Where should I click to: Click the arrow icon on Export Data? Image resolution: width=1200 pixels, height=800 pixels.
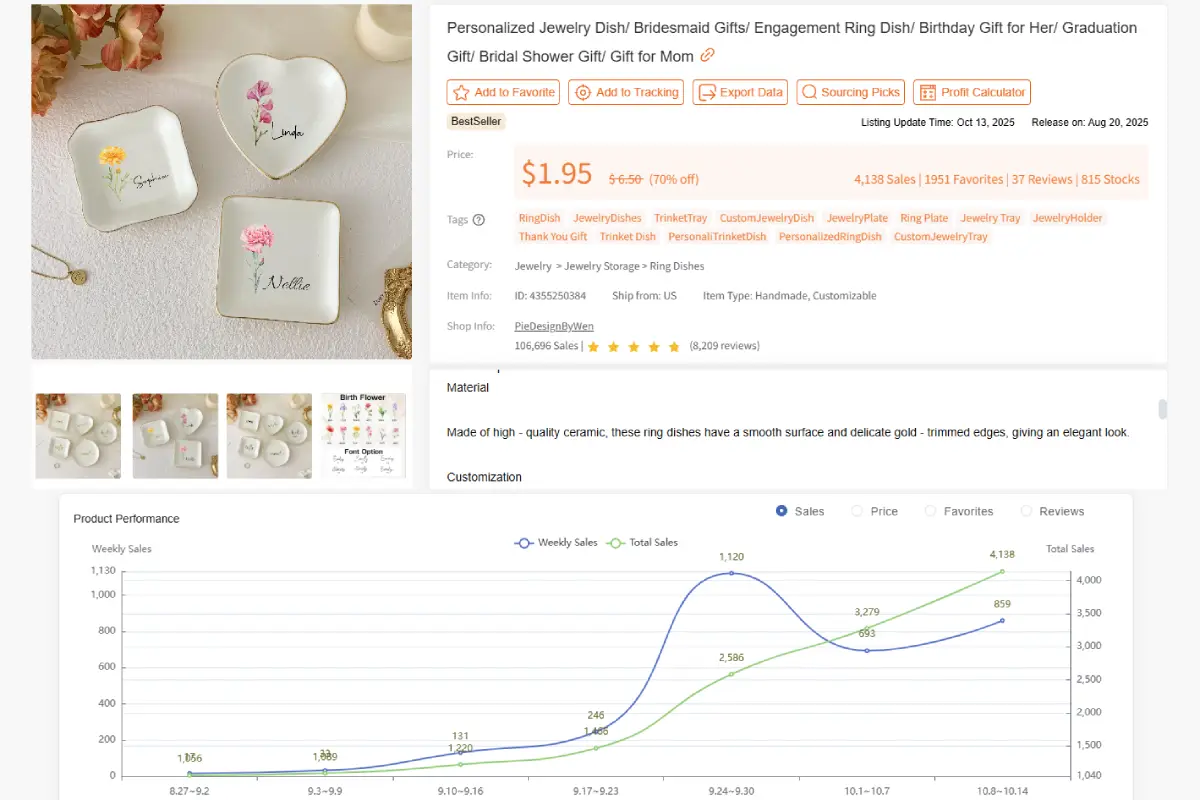pyautogui.click(x=706, y=92)
